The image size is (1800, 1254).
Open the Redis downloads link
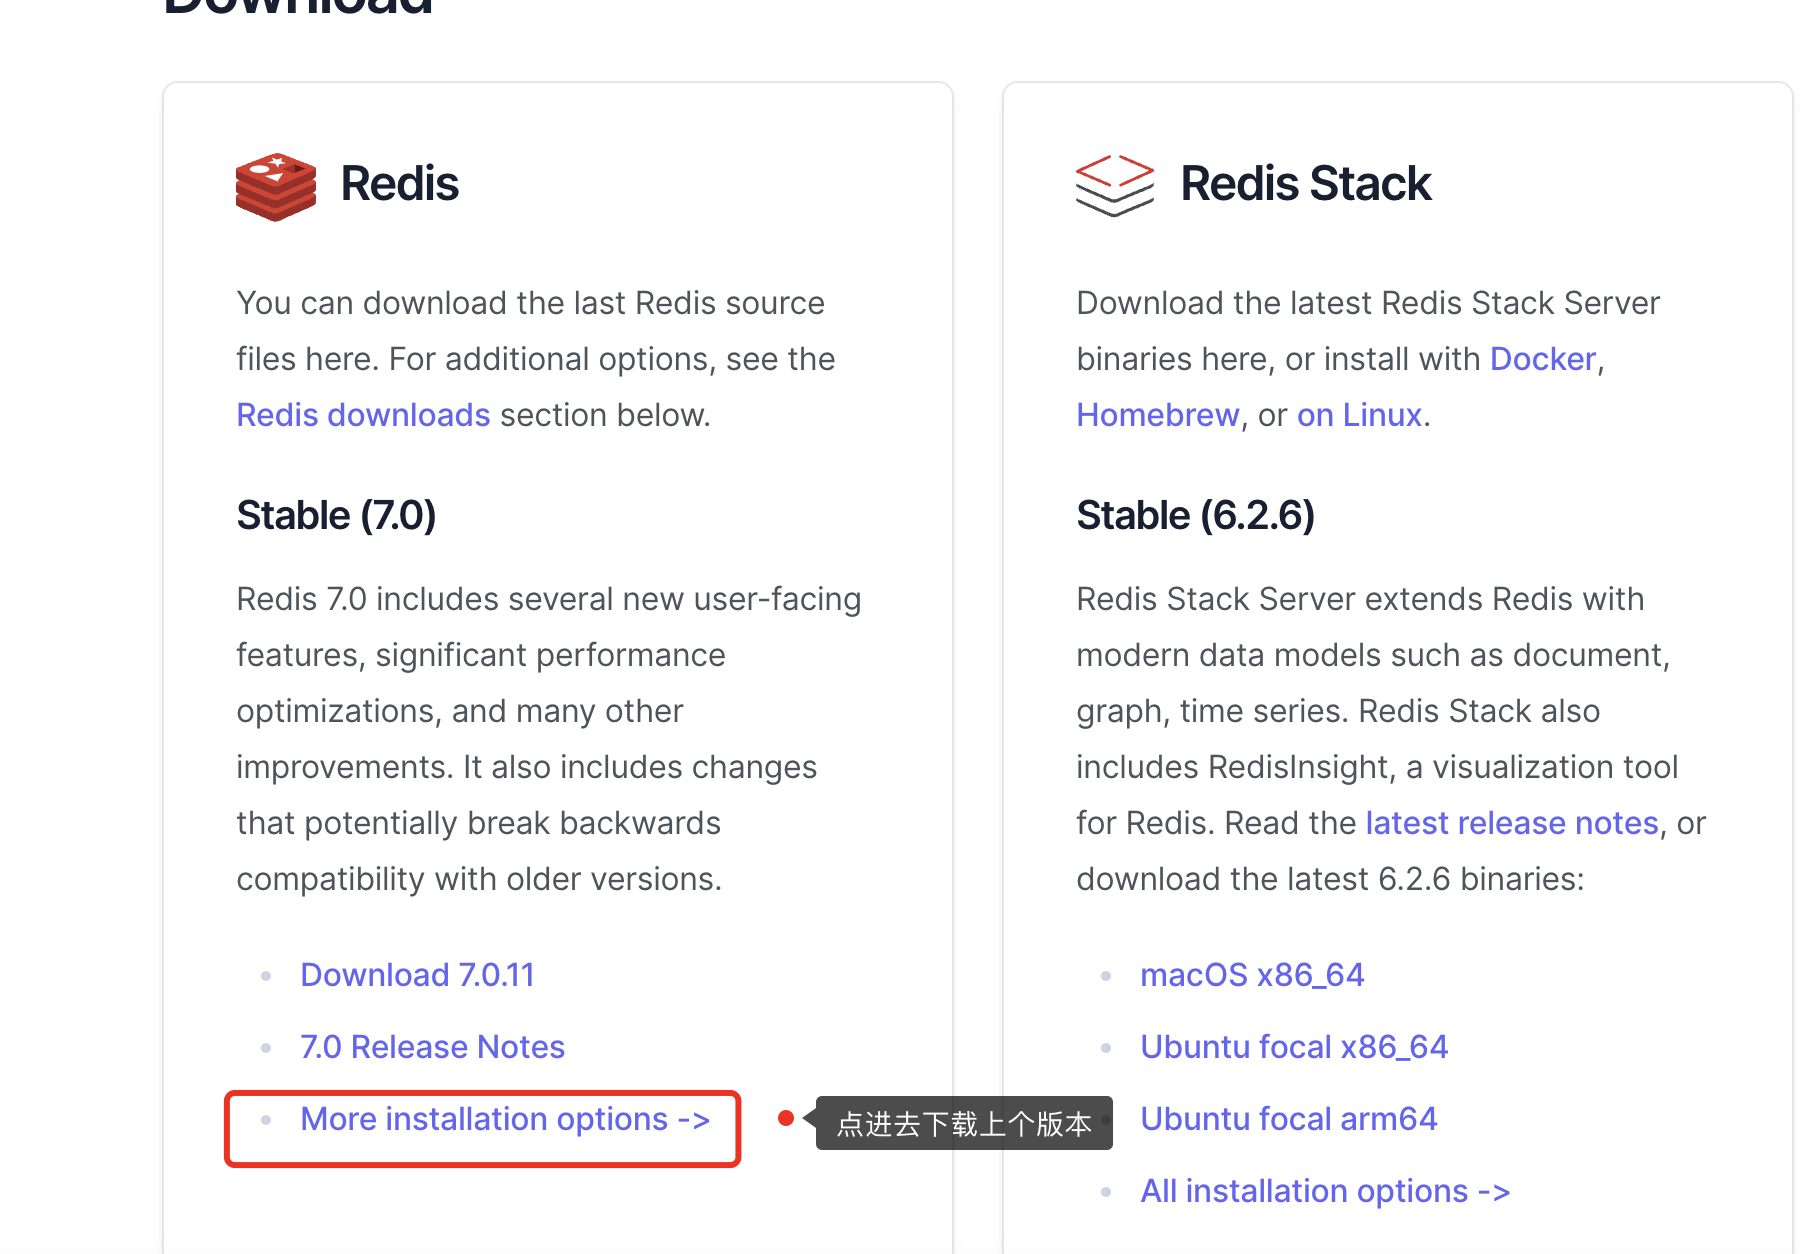[x=363, y=415]
